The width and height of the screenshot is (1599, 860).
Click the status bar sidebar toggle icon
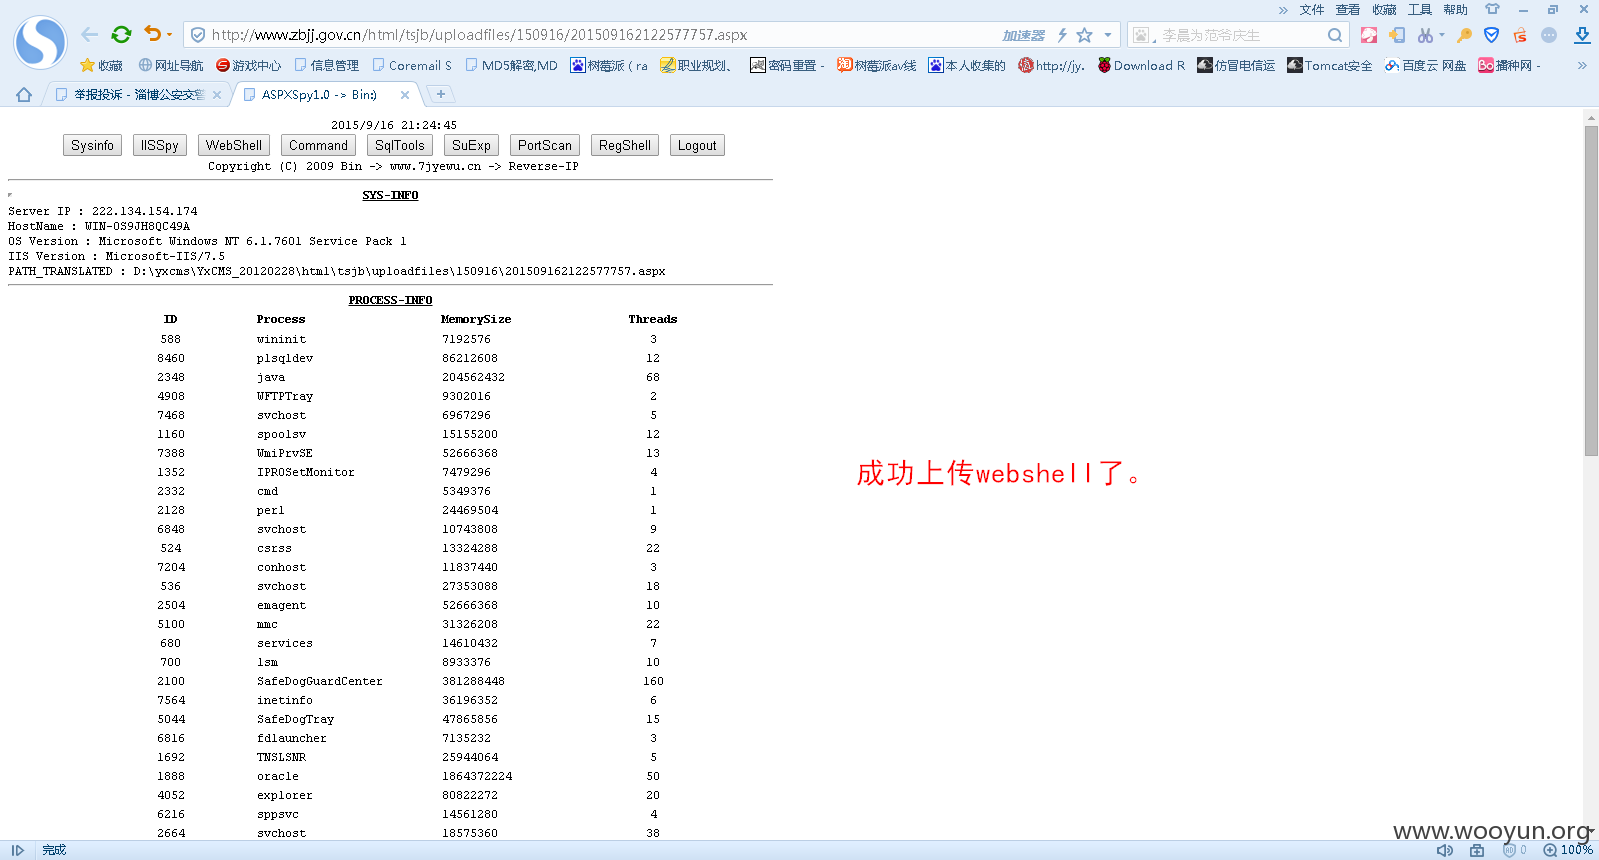click(x=17, y=850)
